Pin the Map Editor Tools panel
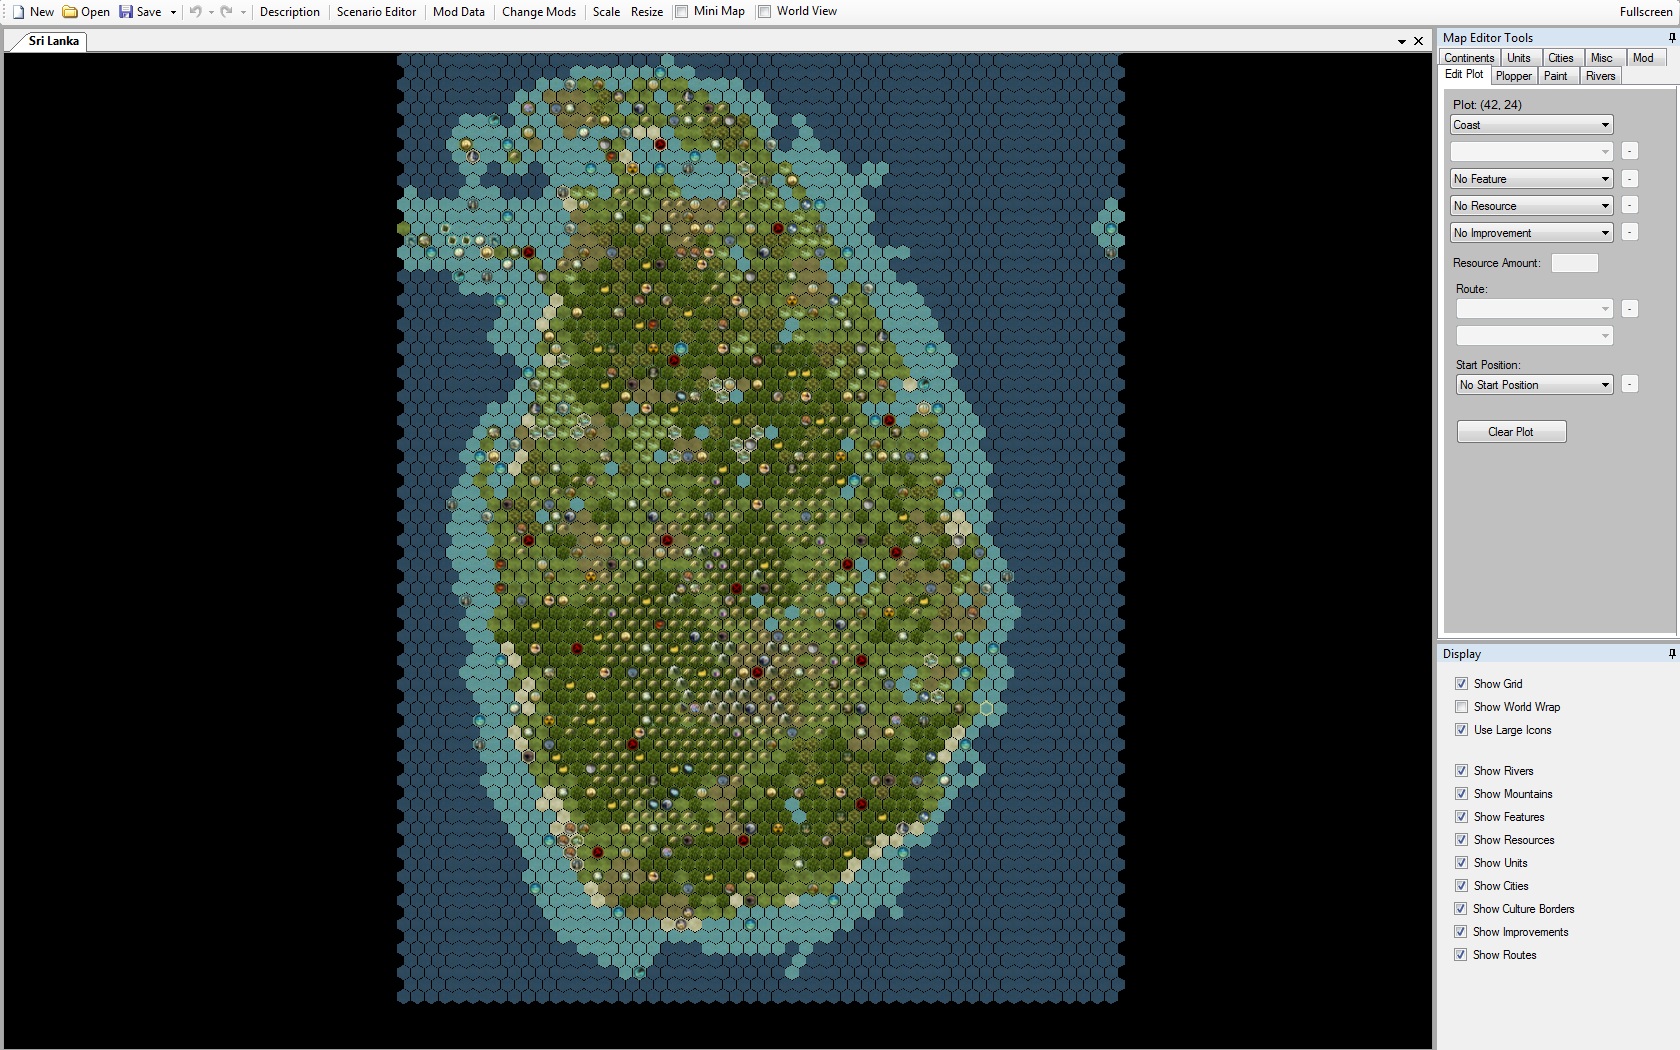Screen dimensions: 1680x1050 point(1672,38)
